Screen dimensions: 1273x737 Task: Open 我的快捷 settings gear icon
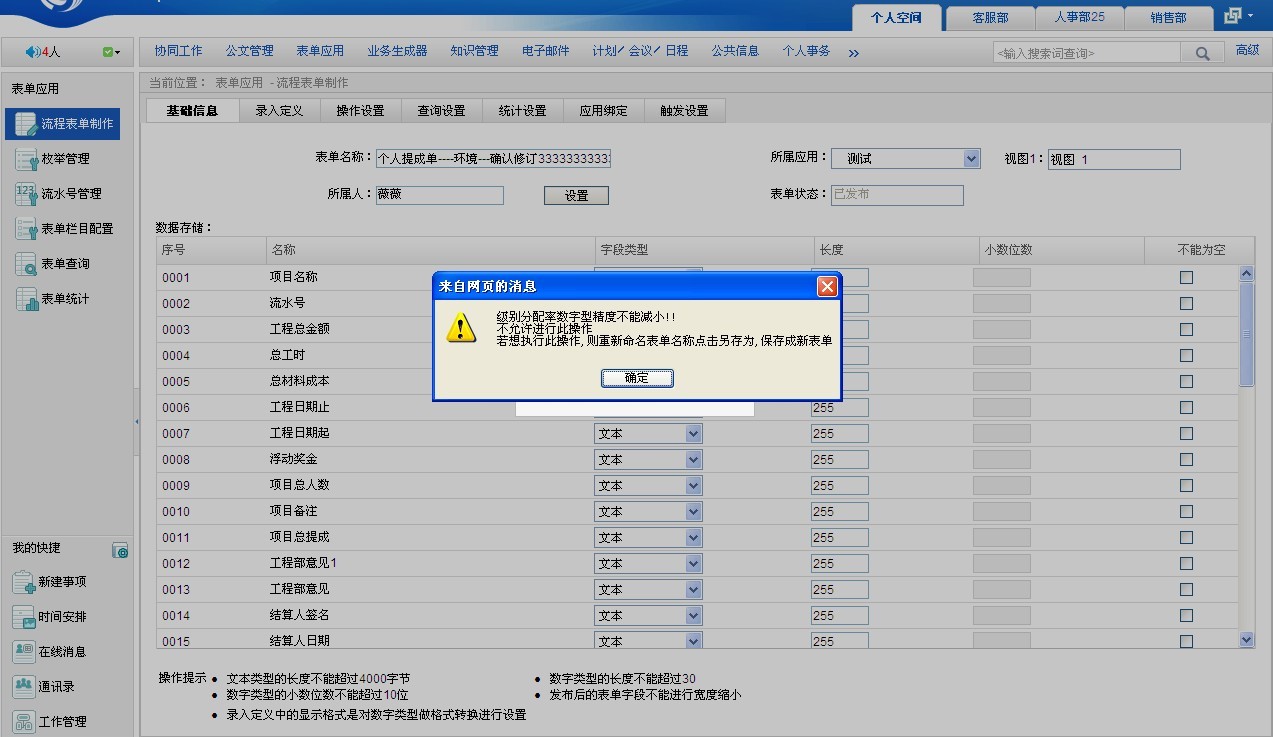[120, 550]
